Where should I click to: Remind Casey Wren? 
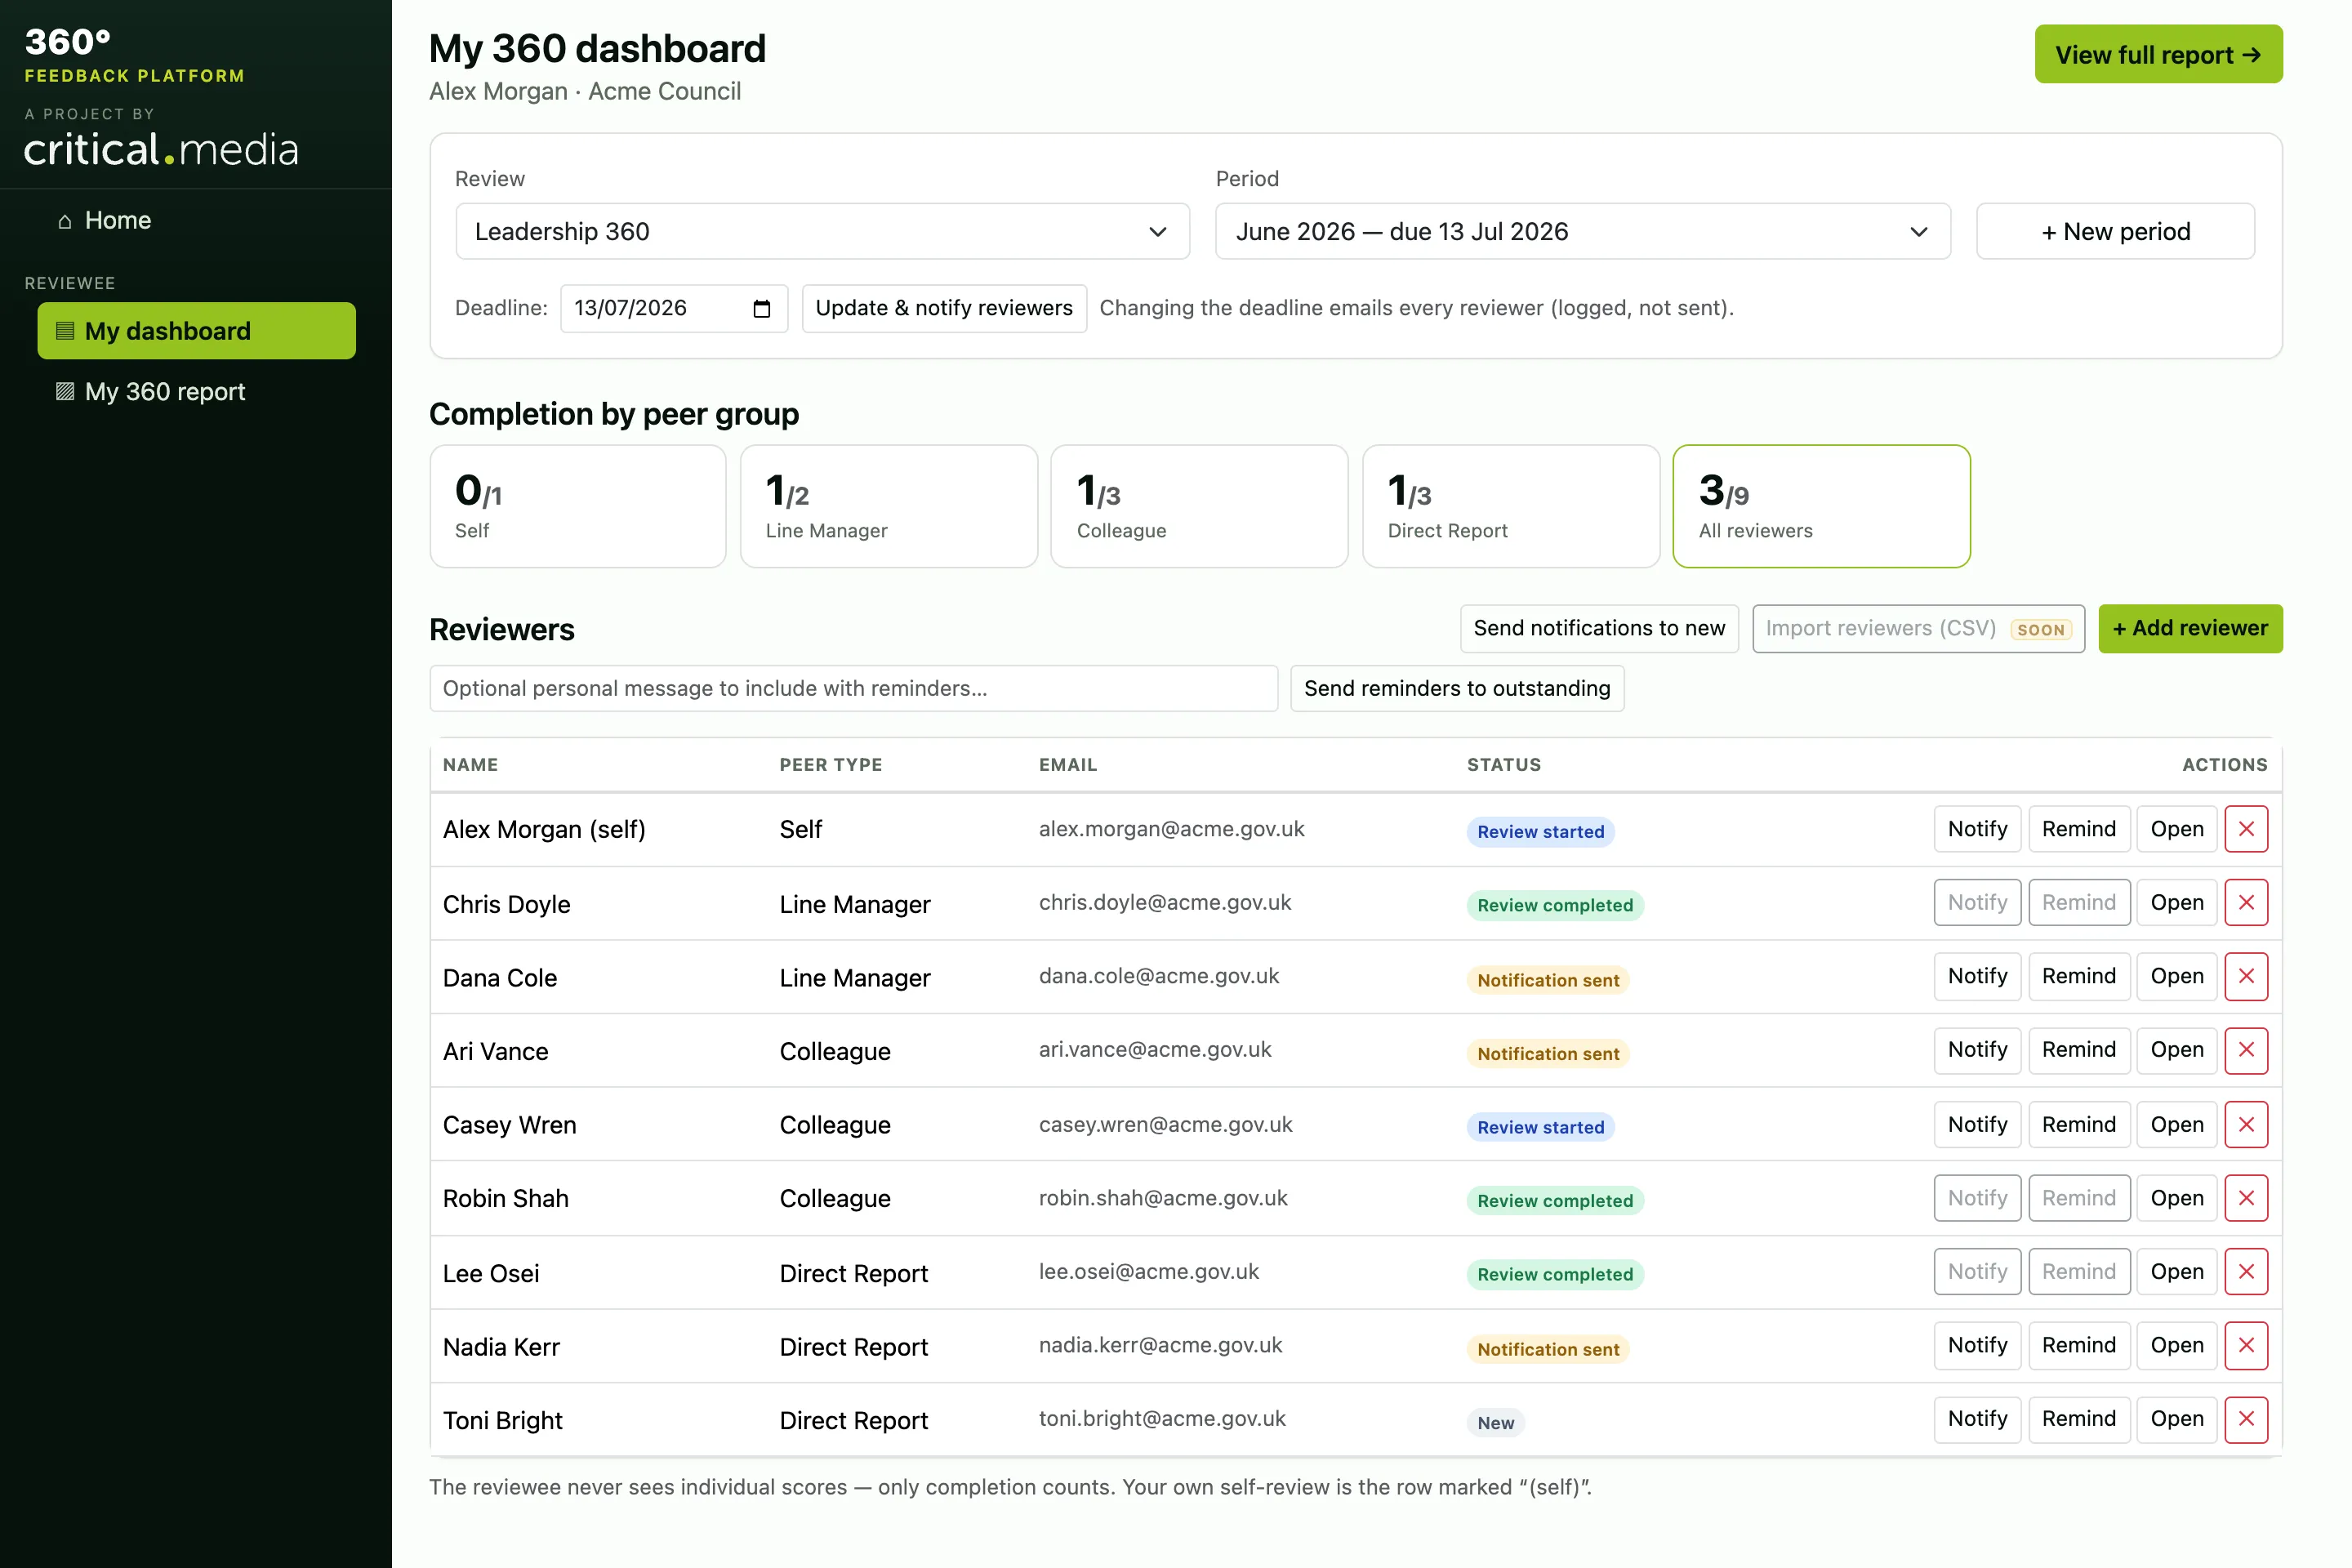point(2079,1125)
